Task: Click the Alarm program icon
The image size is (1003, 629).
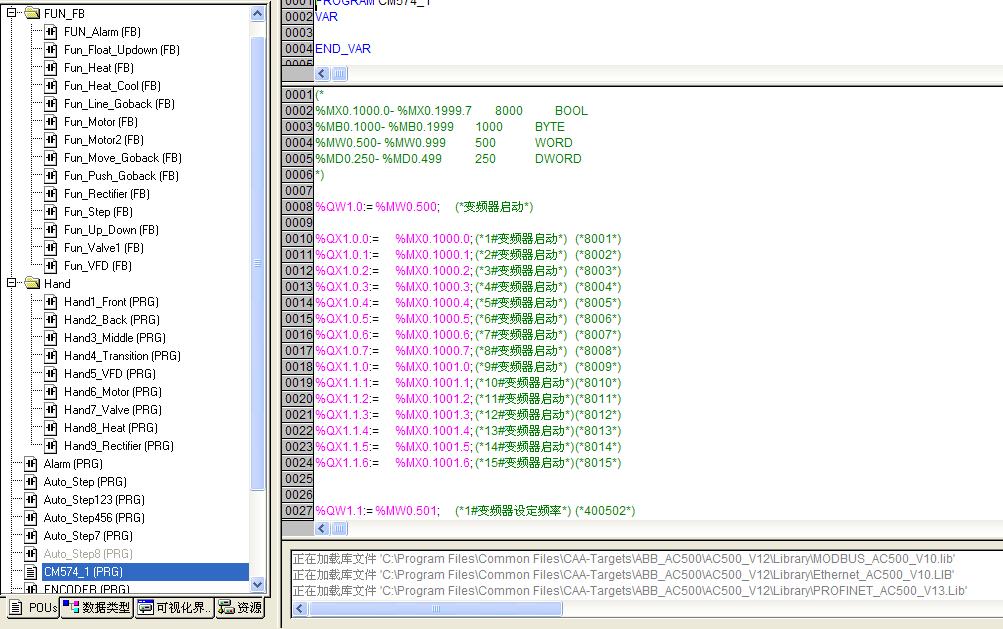Action: pos(31,464)
